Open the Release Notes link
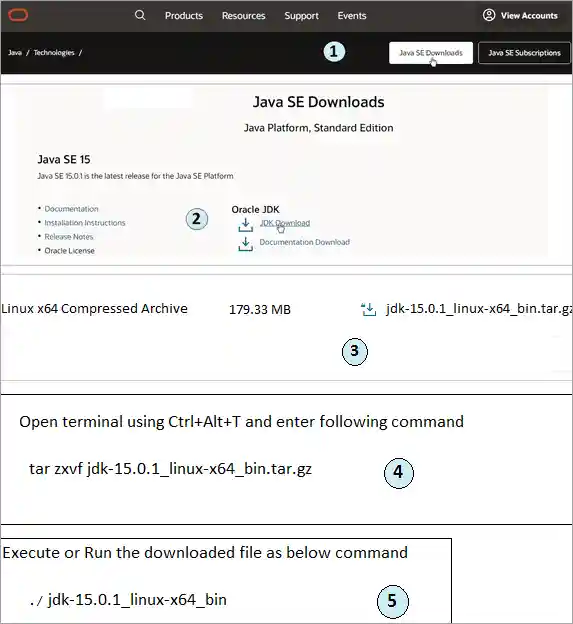Image resolution: width=573 pixels, height=624 pixels. (69, 236)
